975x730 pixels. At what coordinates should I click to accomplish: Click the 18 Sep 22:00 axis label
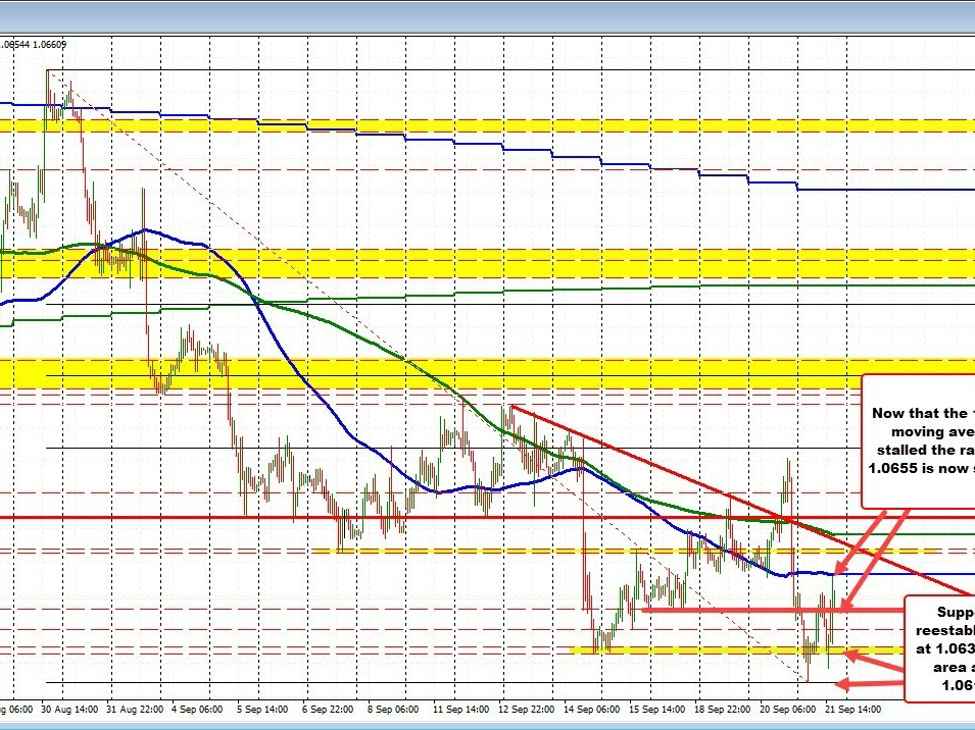point(722,708)
